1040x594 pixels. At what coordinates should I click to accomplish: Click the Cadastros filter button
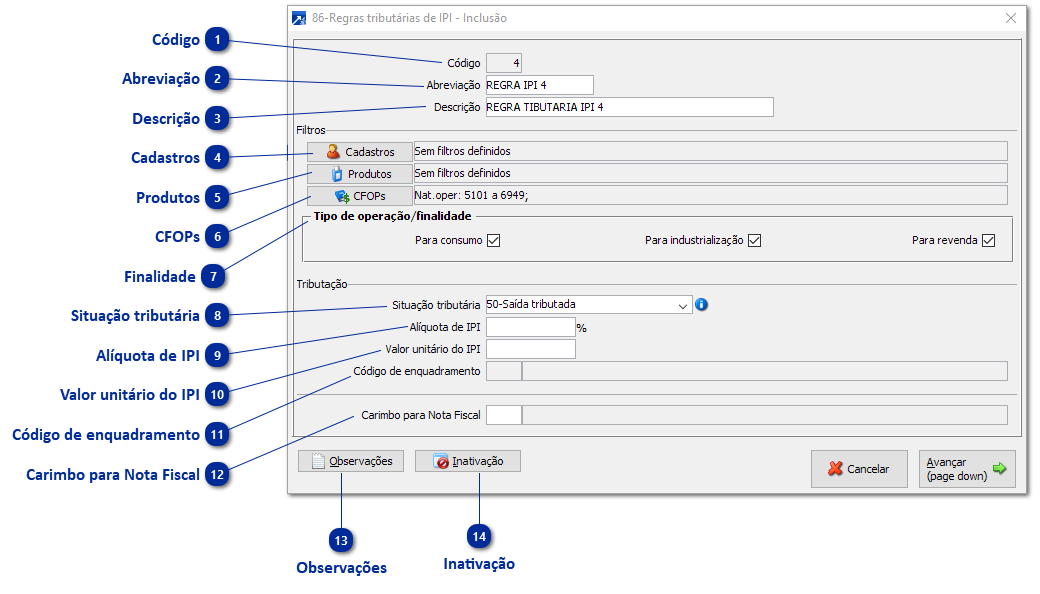(359, 152)
